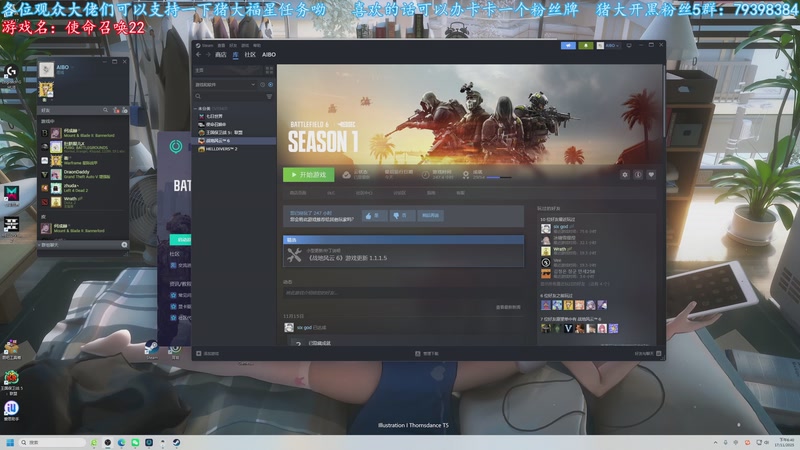
Task: Open game settings gear icon
Action: (x=624, y=175)
